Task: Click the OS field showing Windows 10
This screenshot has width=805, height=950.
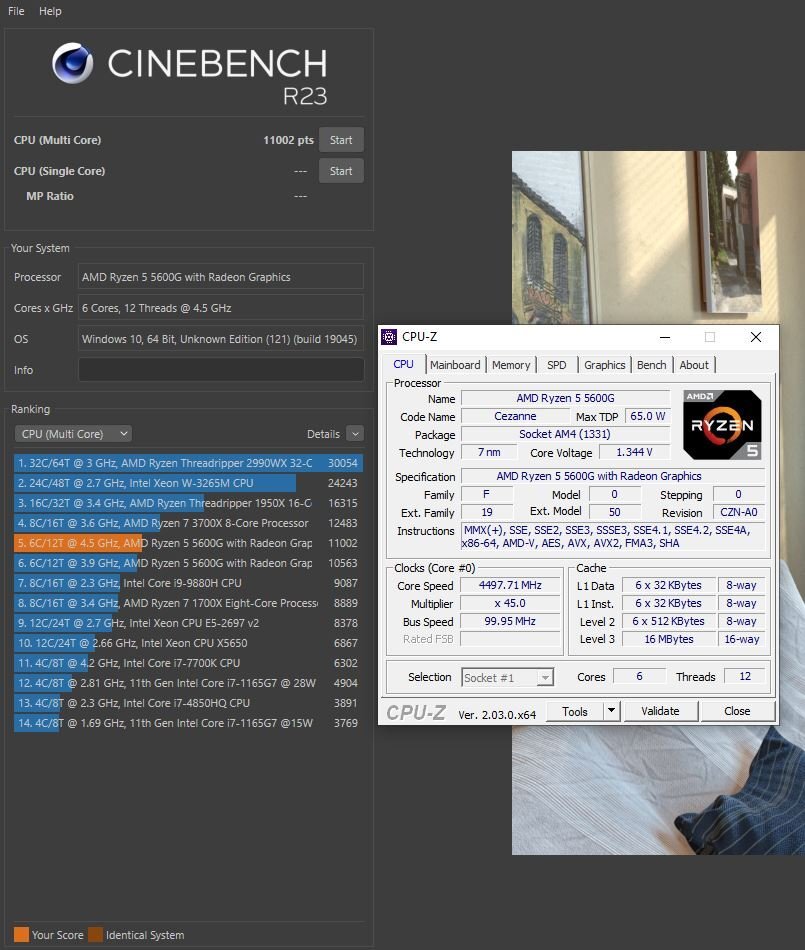Action: point(221,339)
